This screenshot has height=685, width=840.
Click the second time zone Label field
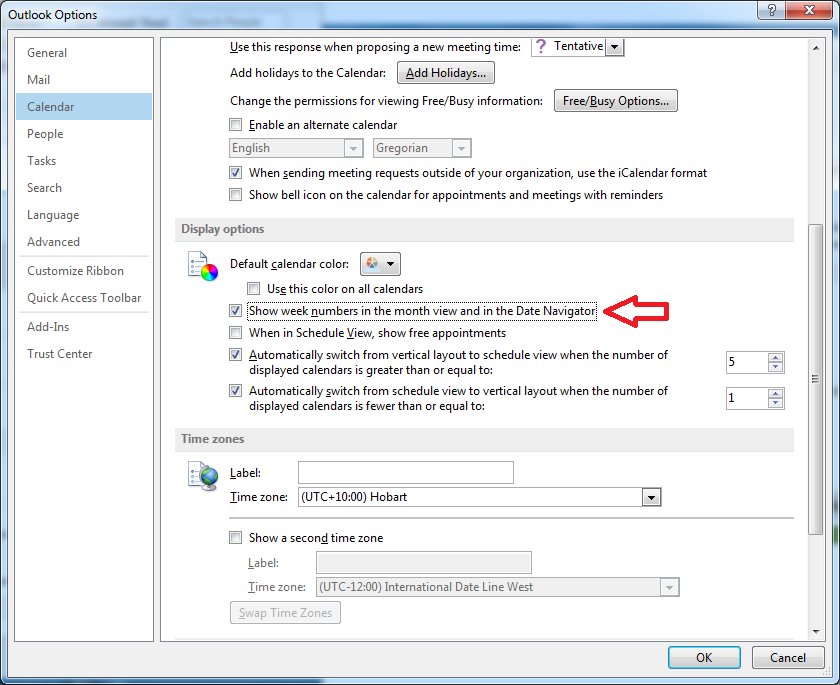[424, 562]
